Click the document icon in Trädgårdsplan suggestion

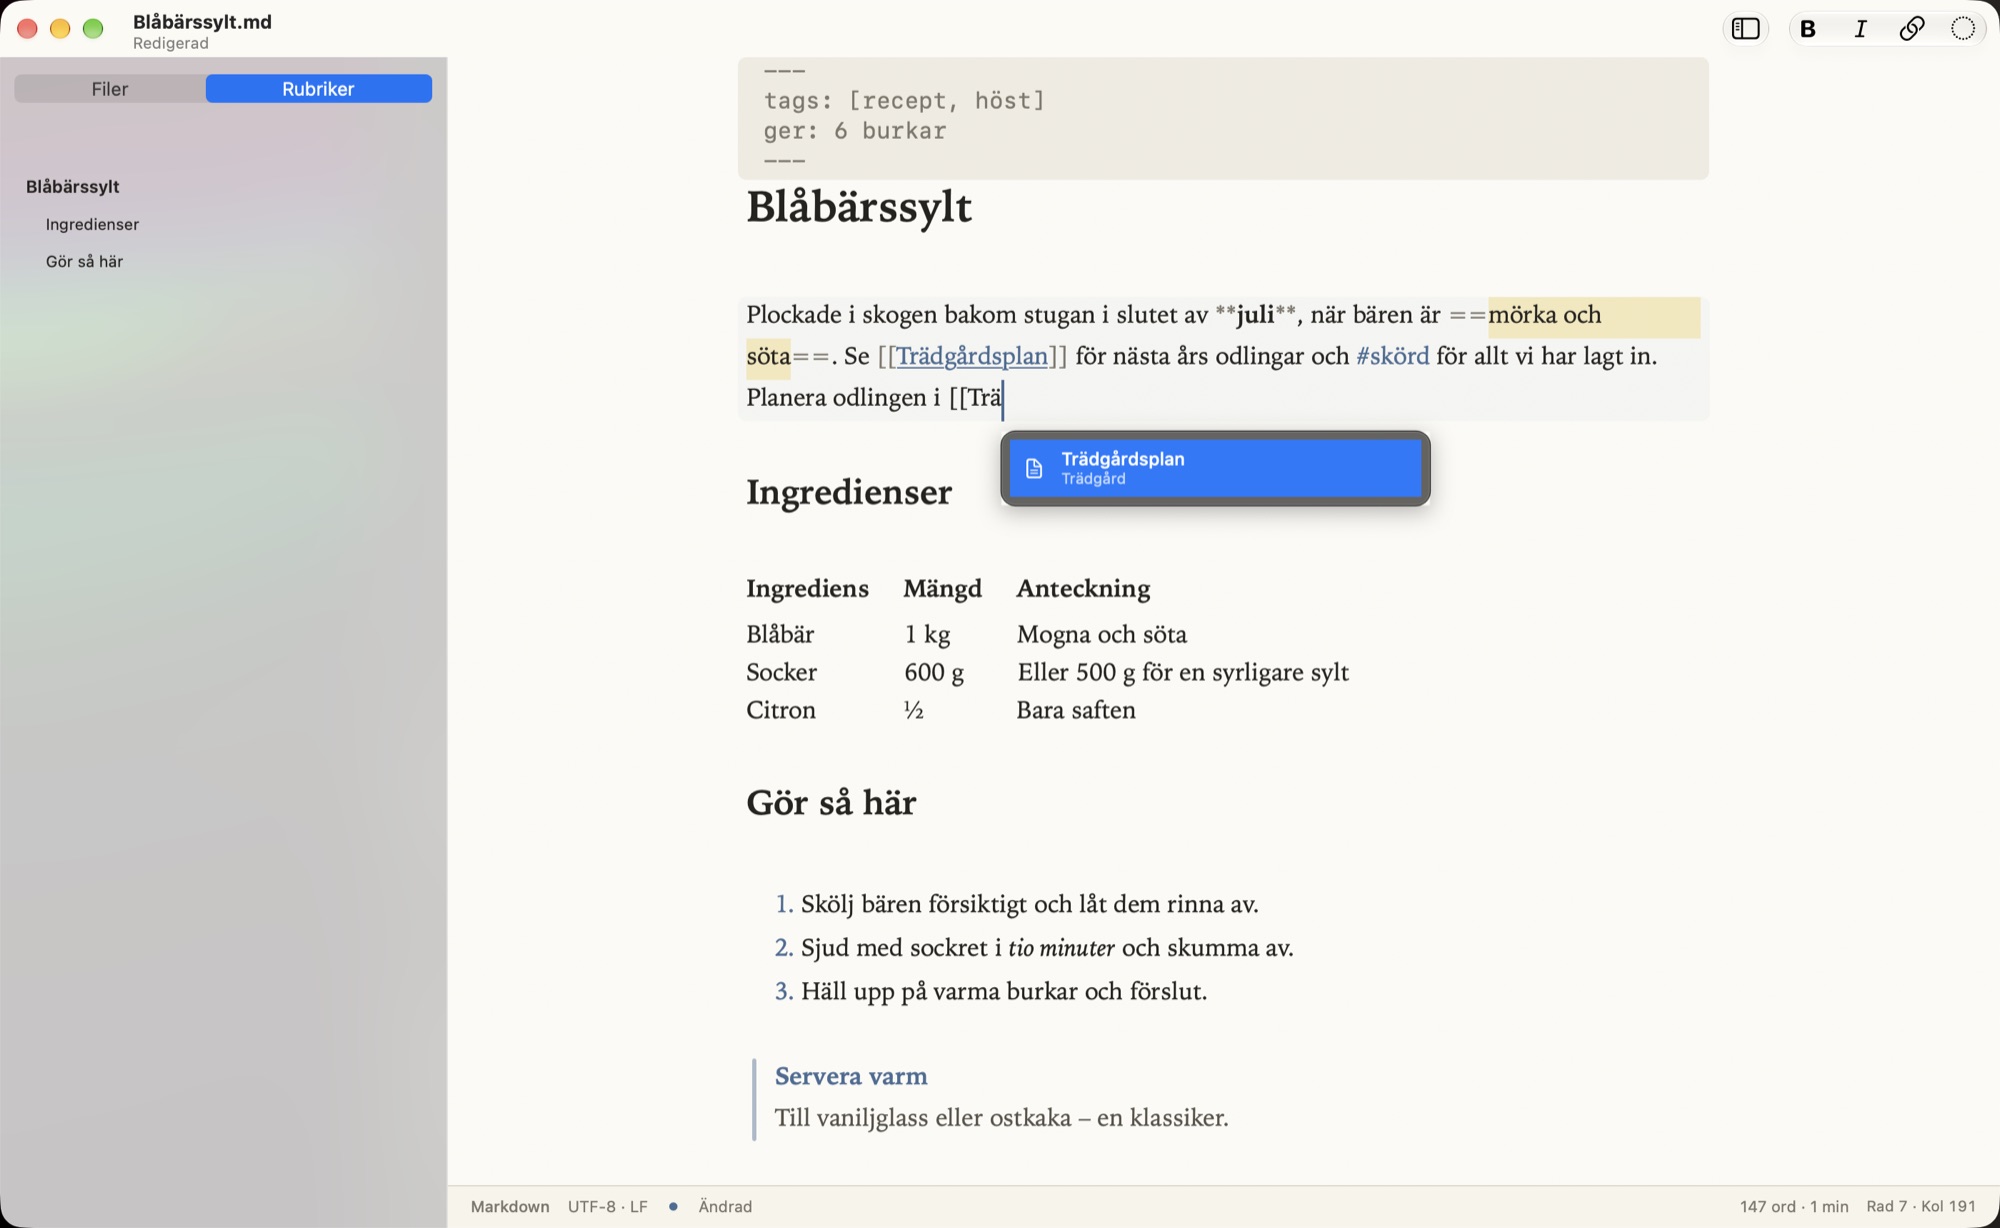1034,468
